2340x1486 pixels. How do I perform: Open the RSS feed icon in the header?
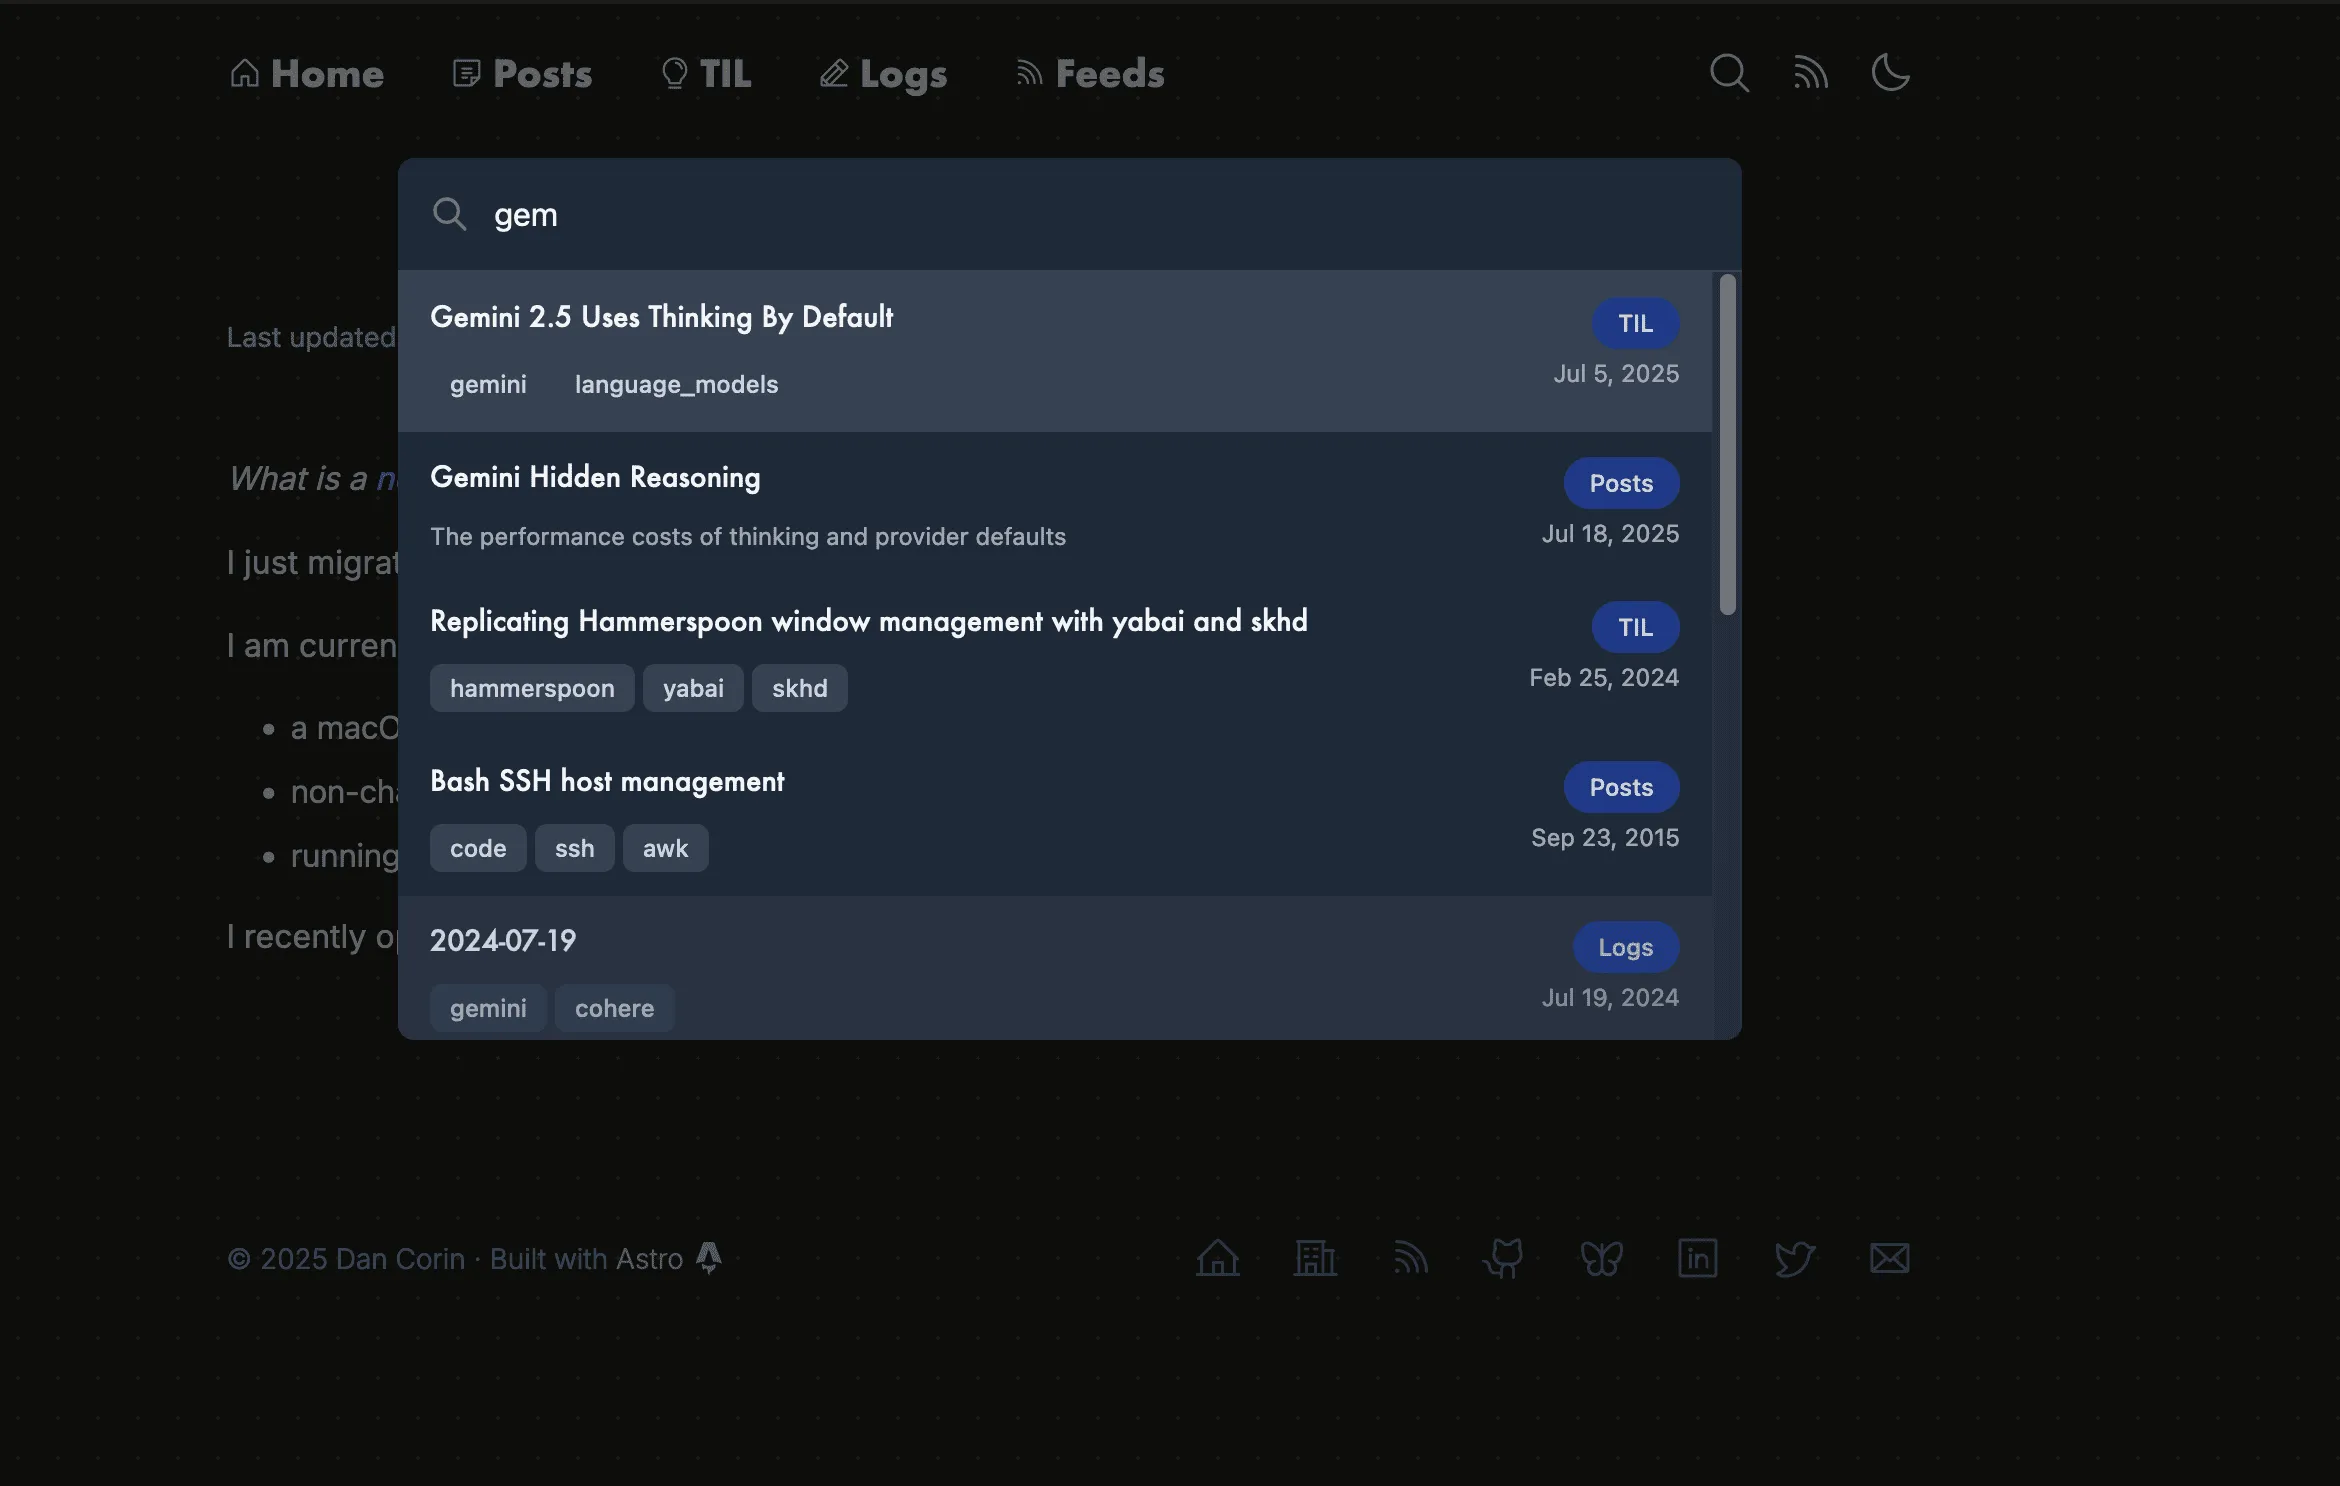[x=1810, y=73]
